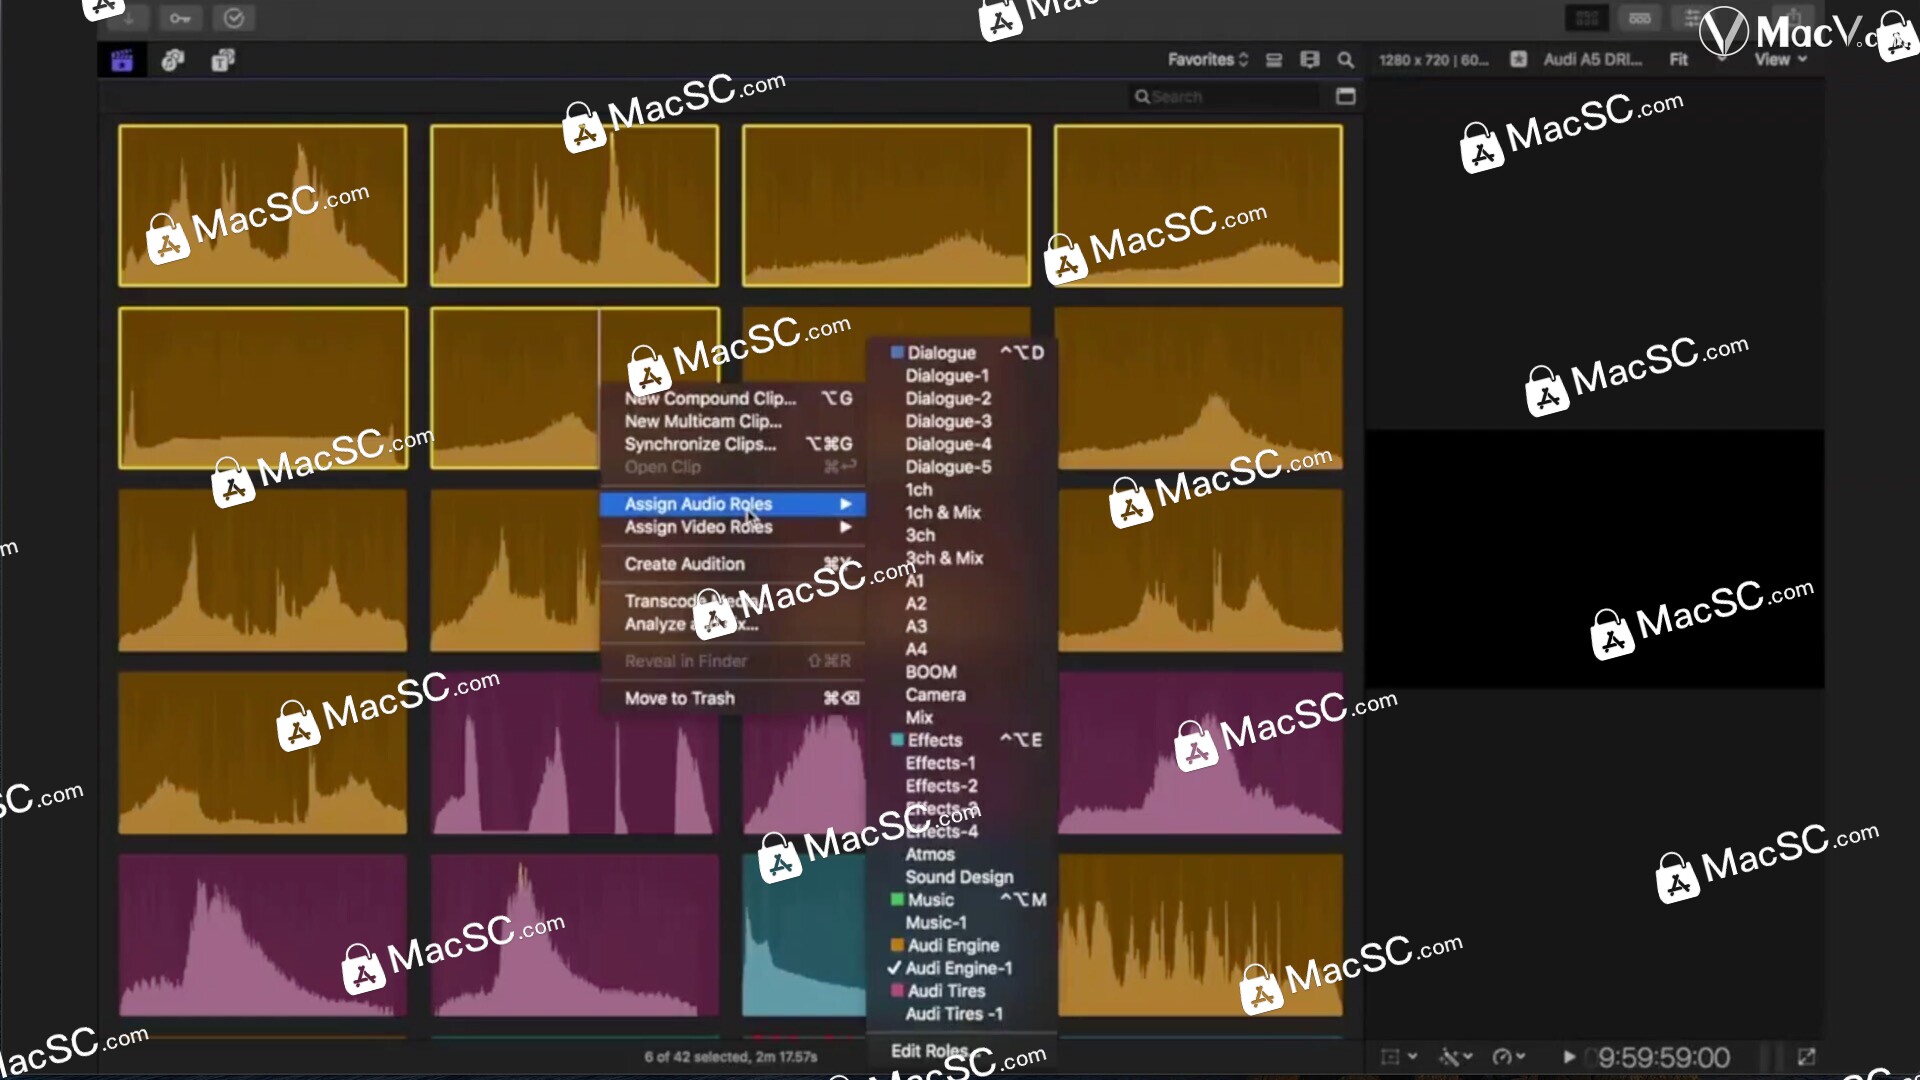The height and width of the screenshot is (1080, 1920).
Task: Click the Keyword Editor key icon
Action: tap(180, 18)
